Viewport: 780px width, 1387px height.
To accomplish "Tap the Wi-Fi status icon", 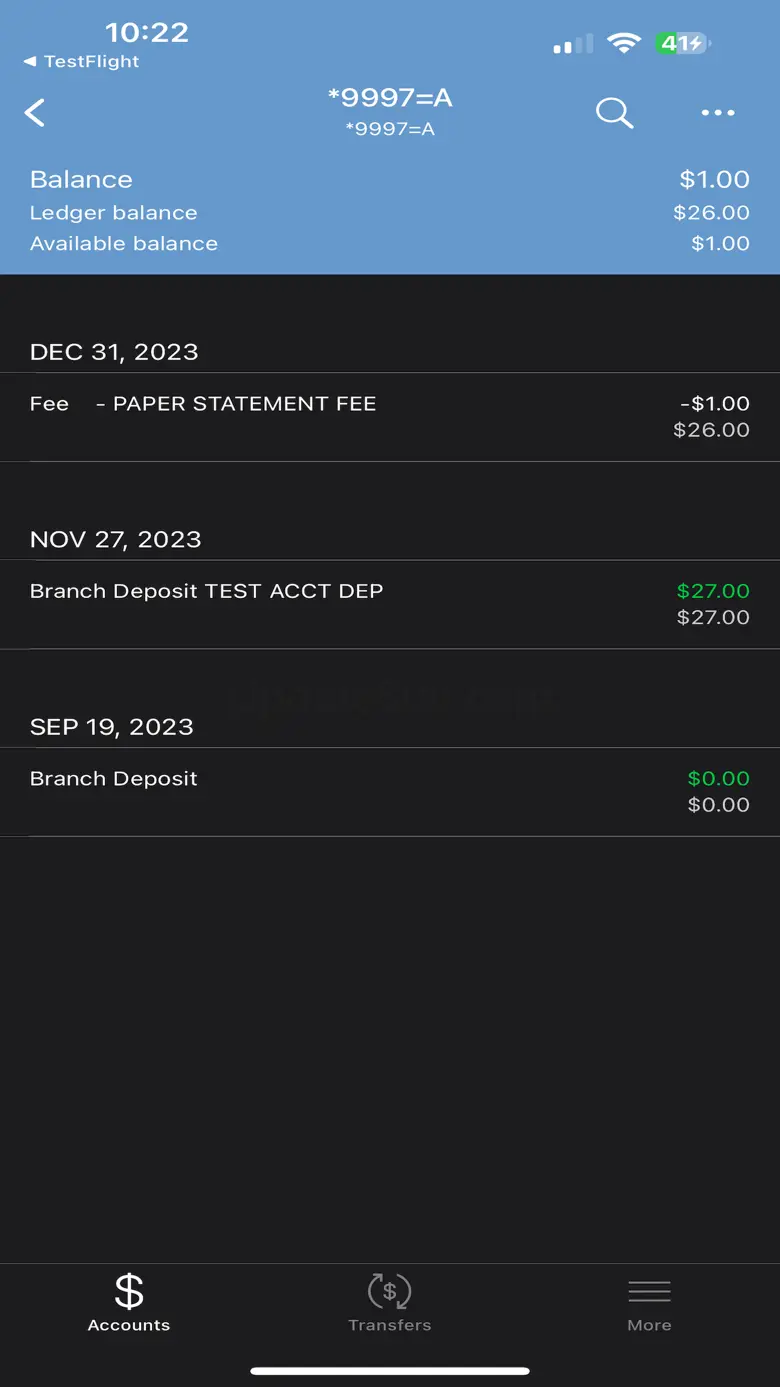I will click(x=624, y=43).
